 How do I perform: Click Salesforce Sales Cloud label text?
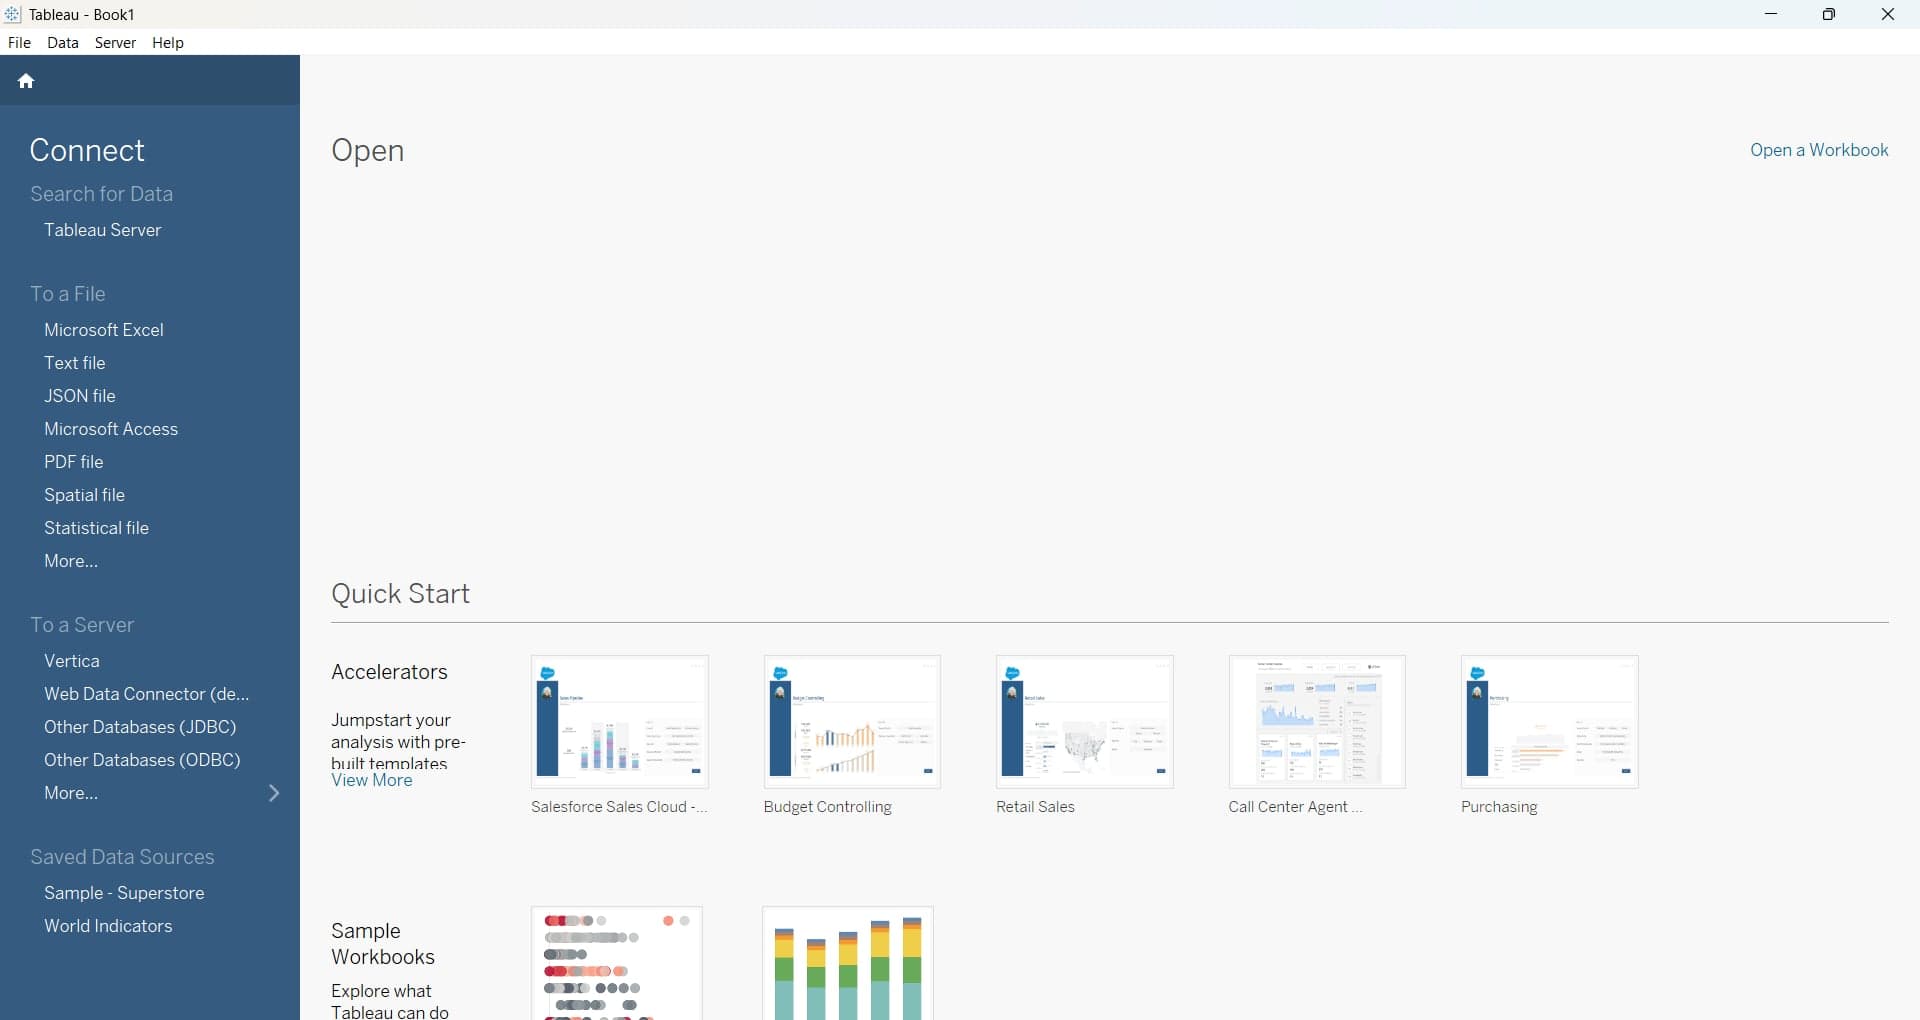pyautogui.click(x=619, y=807)
